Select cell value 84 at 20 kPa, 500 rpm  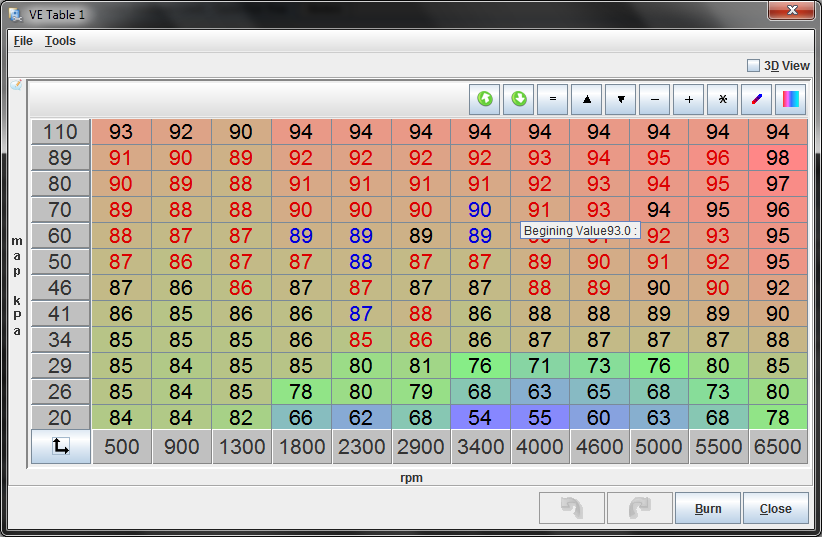coord(122,418)
